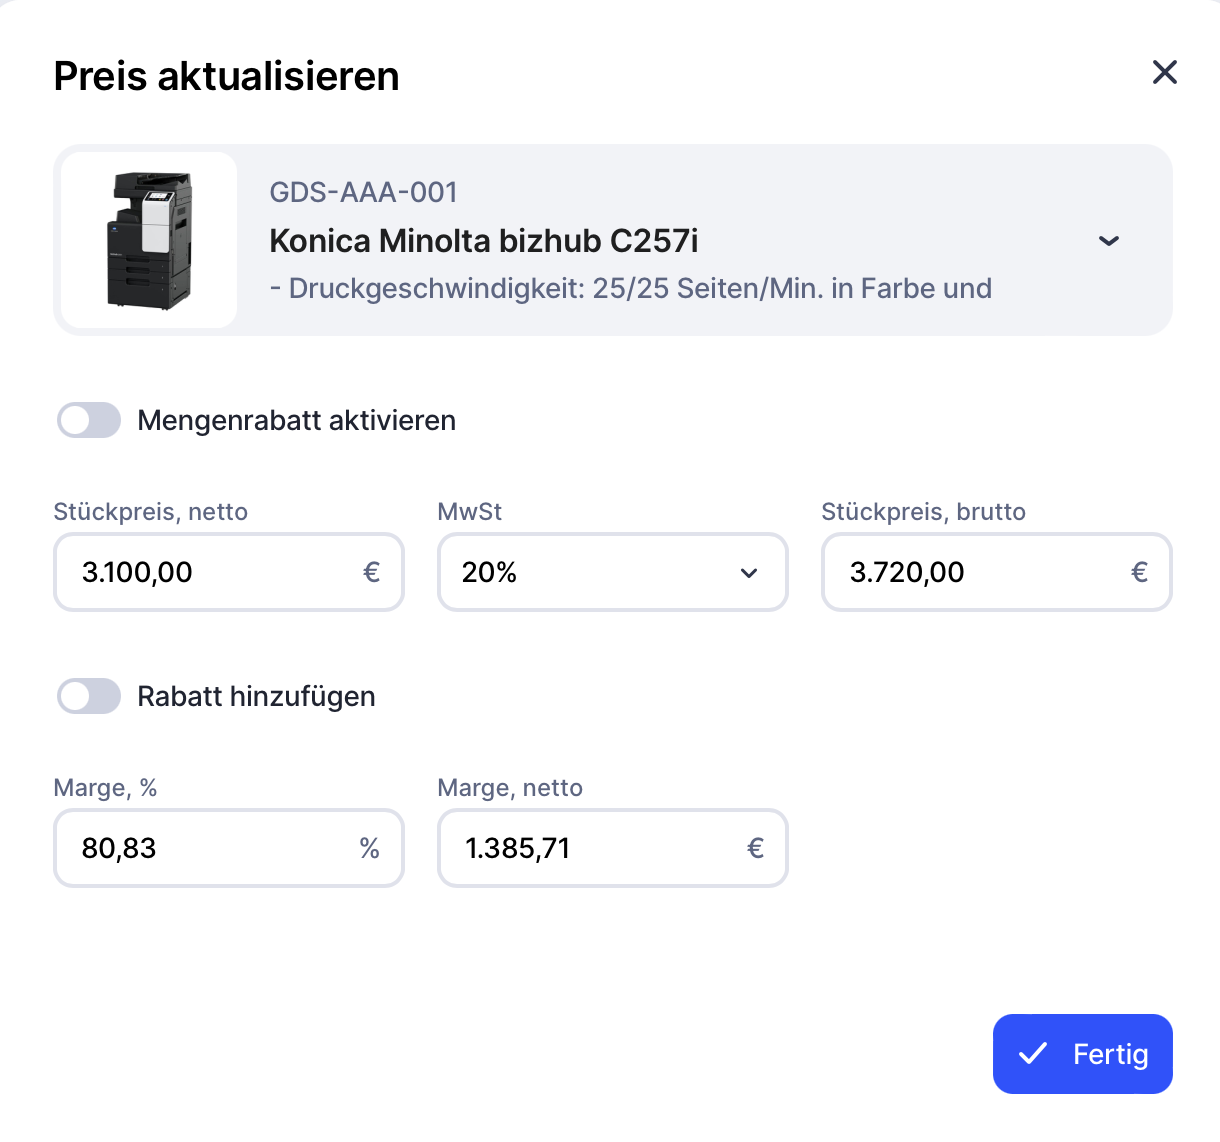1220x1142 pixels.
Task: Click the euro icon in Marge netto
Action: 755,848
